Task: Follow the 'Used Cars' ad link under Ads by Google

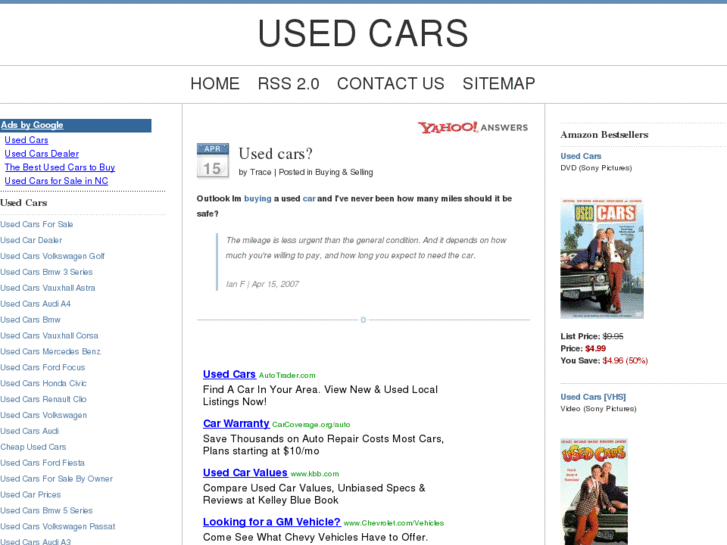Action: point(26,140)
